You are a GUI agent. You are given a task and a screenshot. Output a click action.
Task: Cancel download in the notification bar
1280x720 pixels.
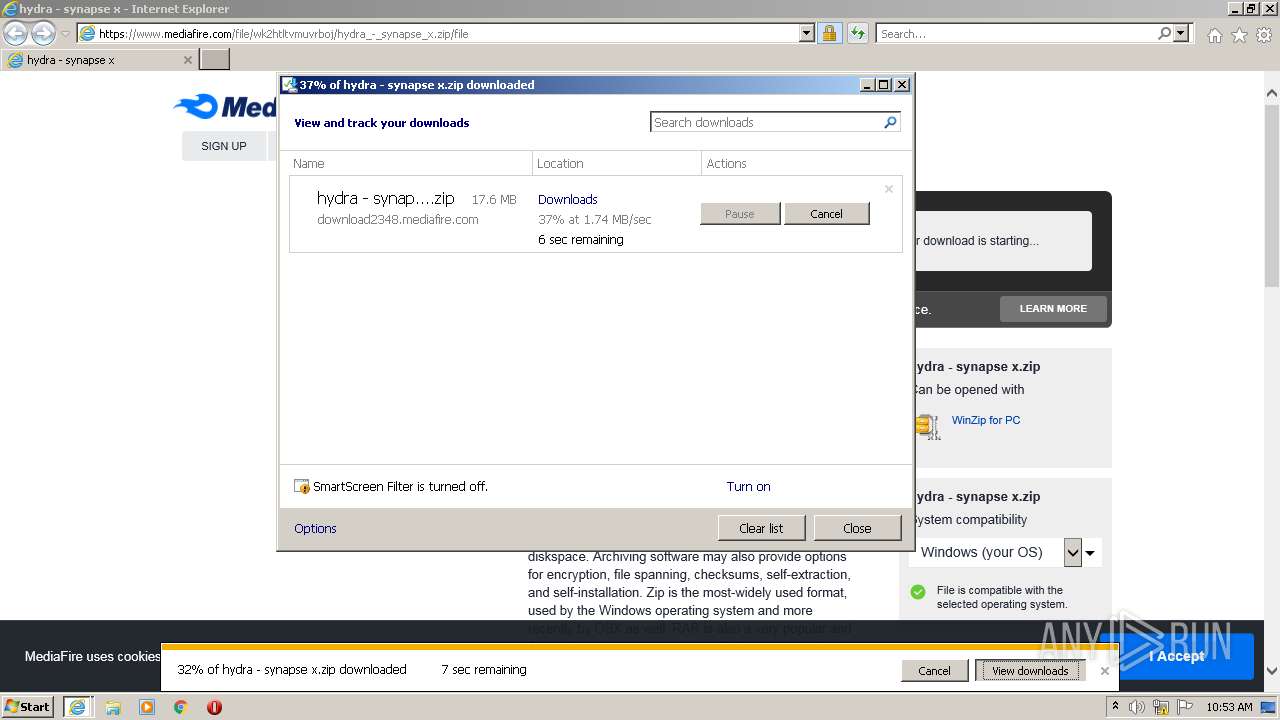tap(934, 670)
